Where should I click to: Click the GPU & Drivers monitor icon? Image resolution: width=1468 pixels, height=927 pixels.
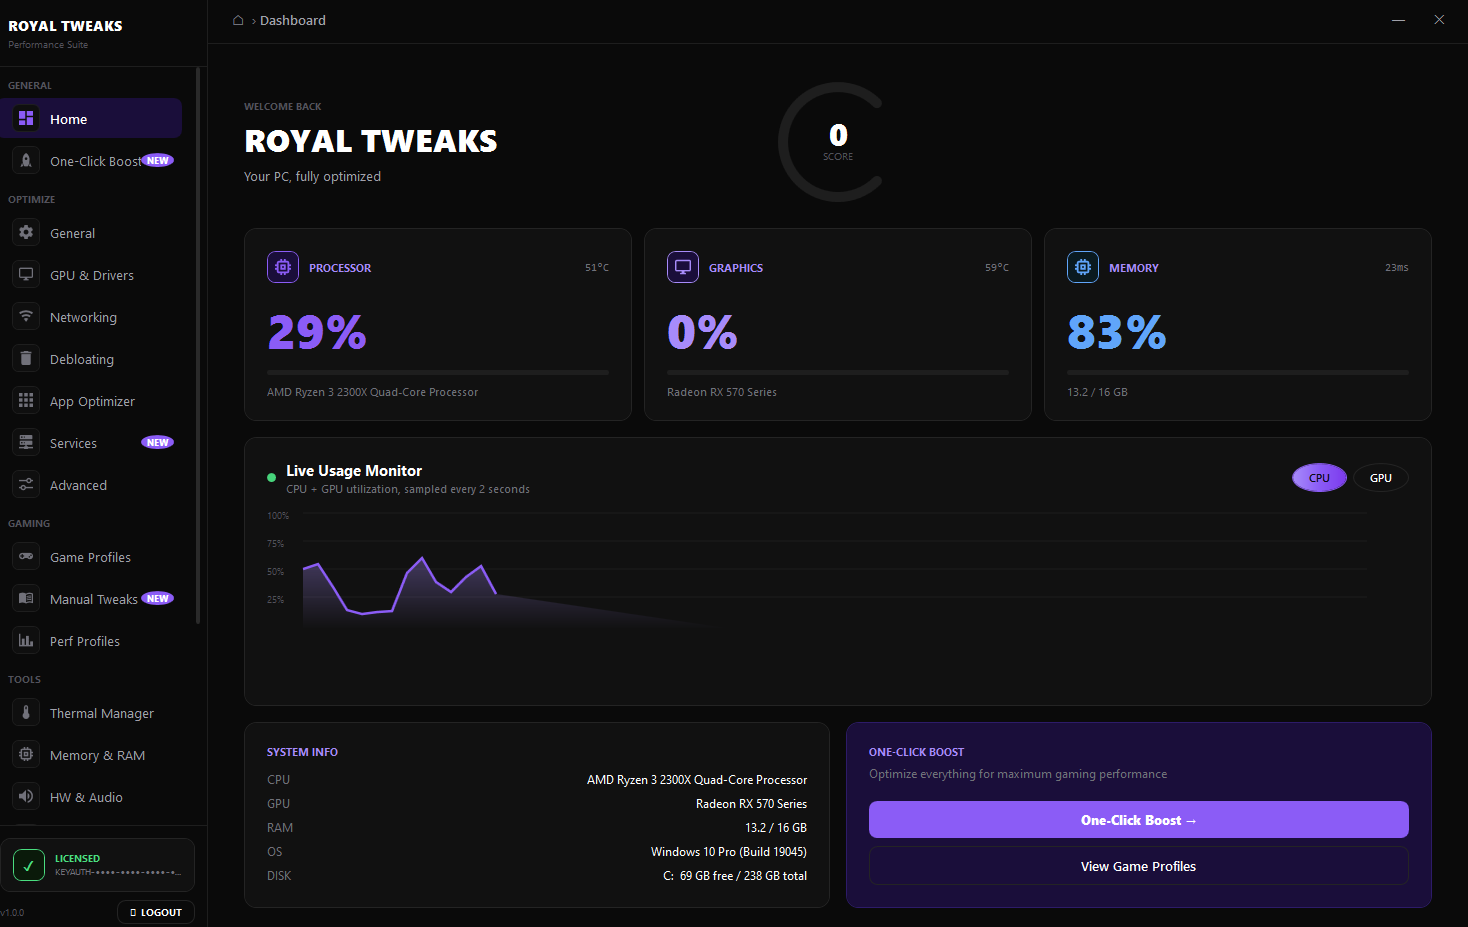26,274
